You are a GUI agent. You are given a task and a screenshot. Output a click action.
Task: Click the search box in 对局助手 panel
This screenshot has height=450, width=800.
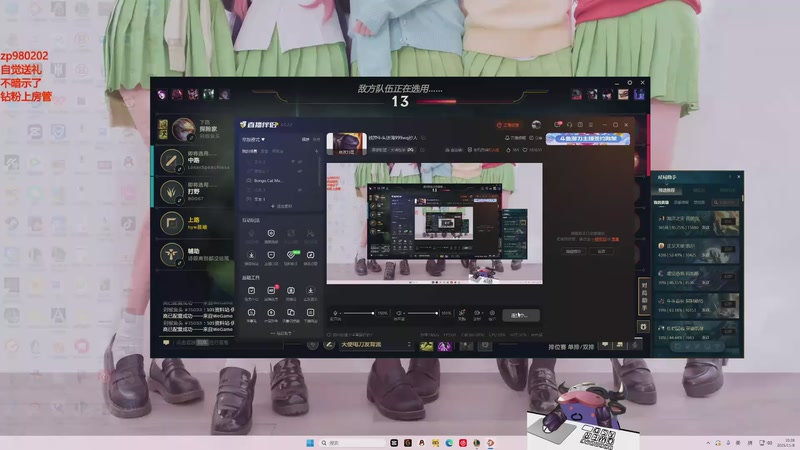click(726, 203)
